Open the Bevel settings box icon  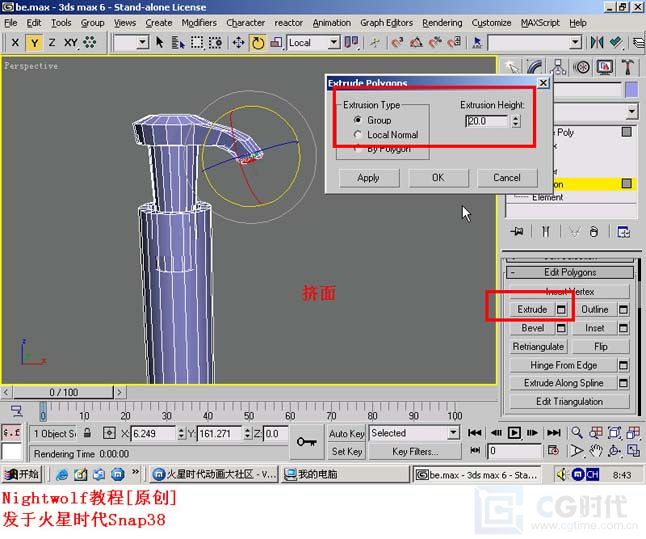(x=561, y=328)
